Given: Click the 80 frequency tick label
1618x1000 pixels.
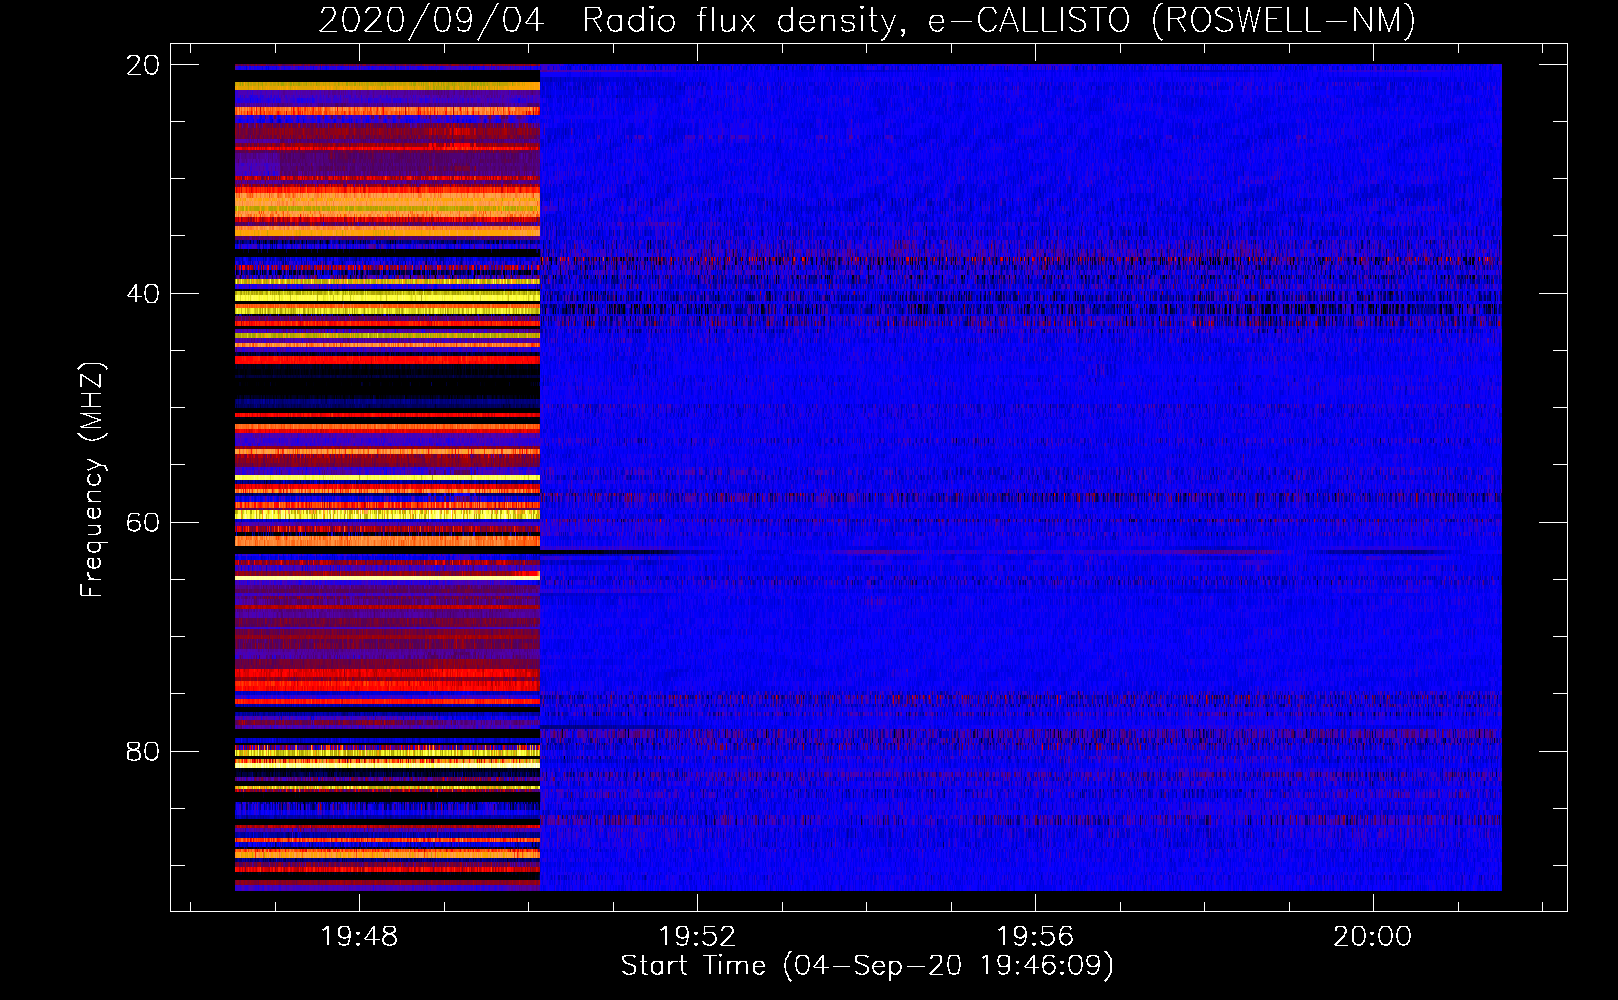Looking at the screenshot, I should coord(143,751).
